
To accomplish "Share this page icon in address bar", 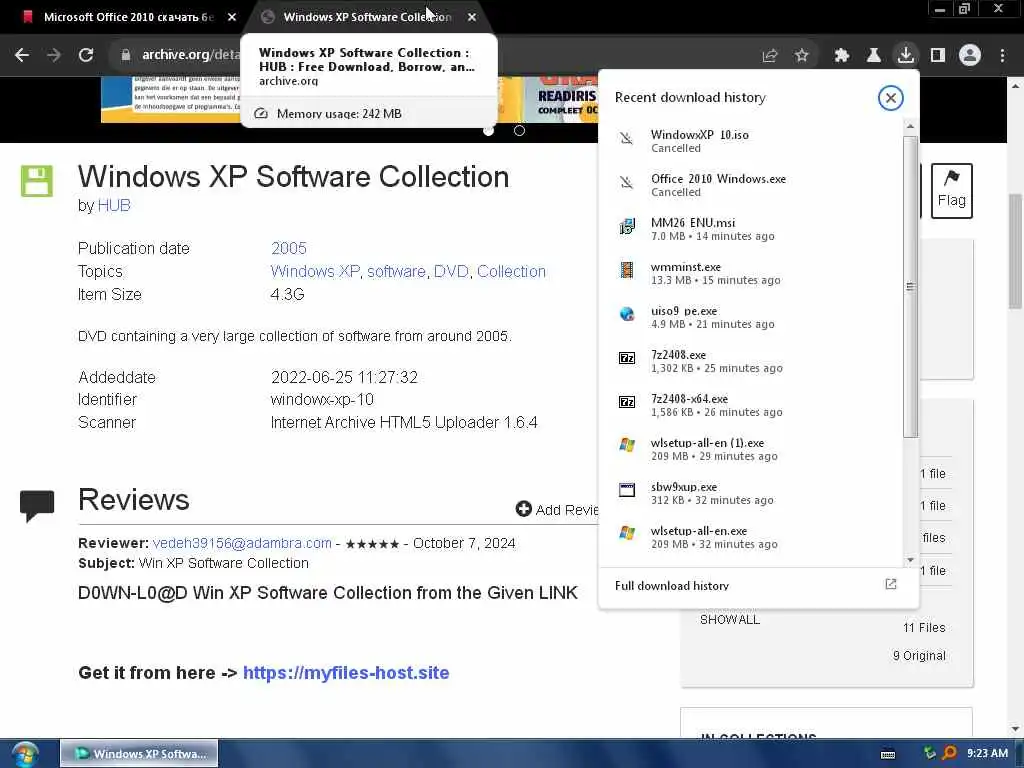I will click(770, 56).
